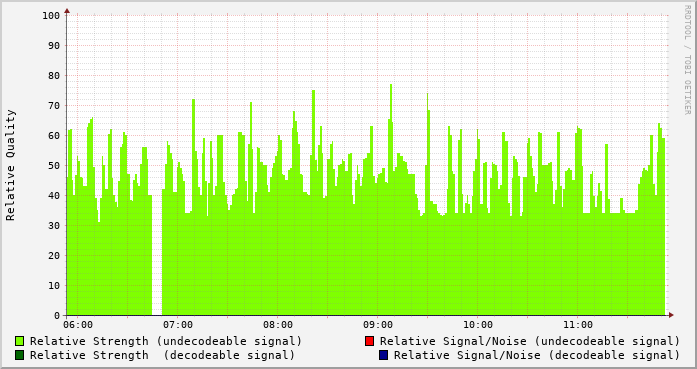Click the red undecodeable signal/noise swatch
The width and height of the screenshot is (697, 369).
click(369, 341)
